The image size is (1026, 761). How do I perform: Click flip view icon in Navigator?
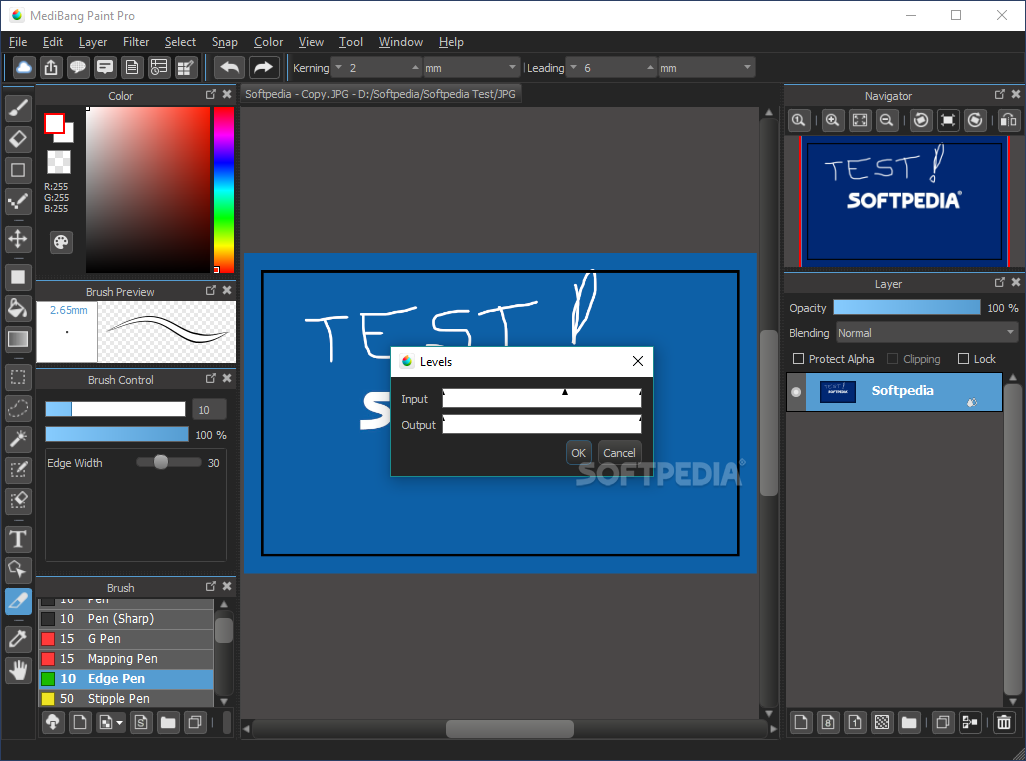(x=1008, y=120)
